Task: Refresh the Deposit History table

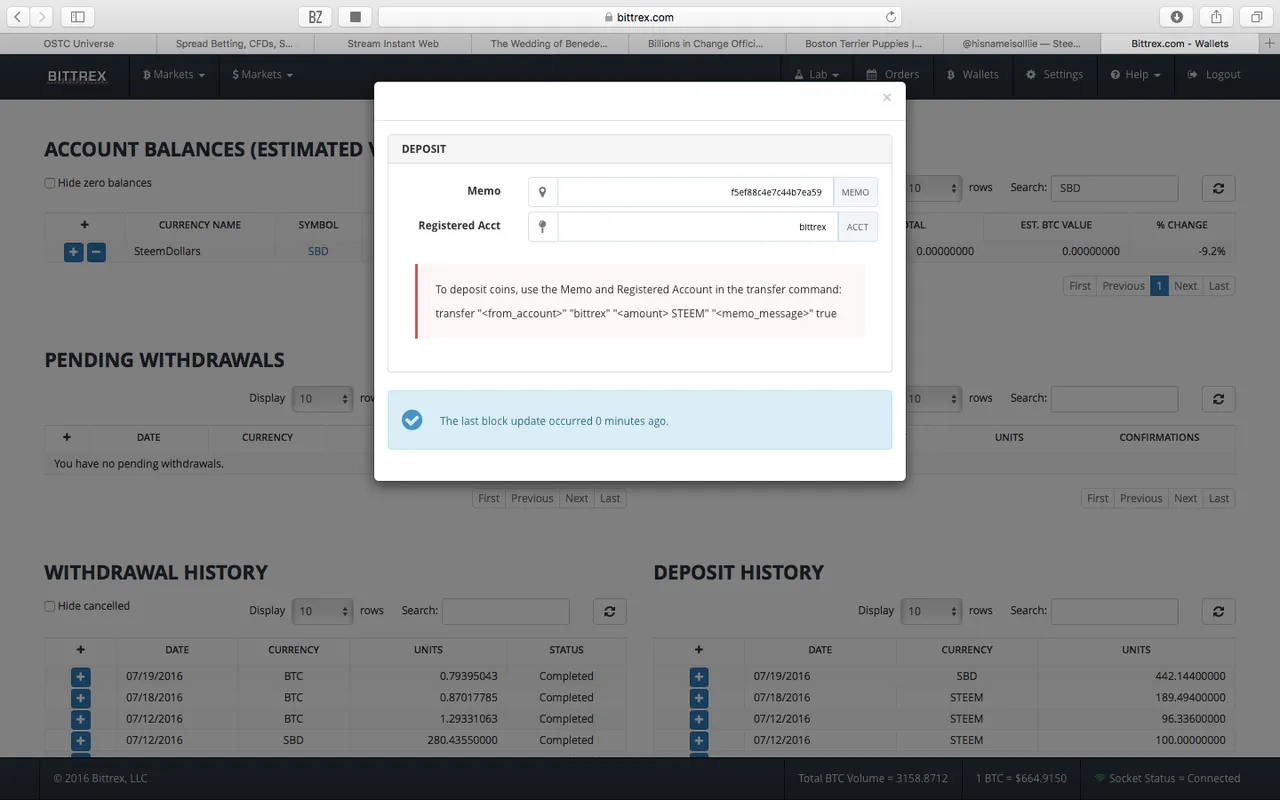Action: (x=1218, y=611)
